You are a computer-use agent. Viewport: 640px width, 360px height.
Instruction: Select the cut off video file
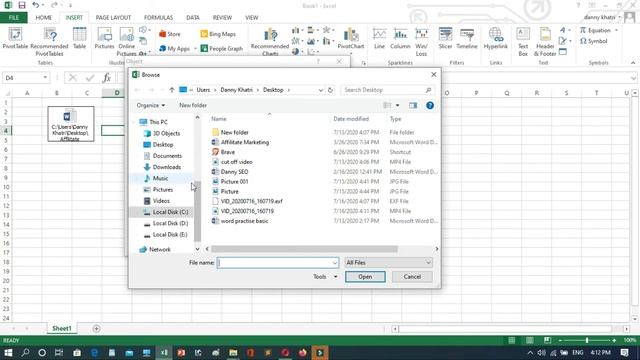point(232,162)
